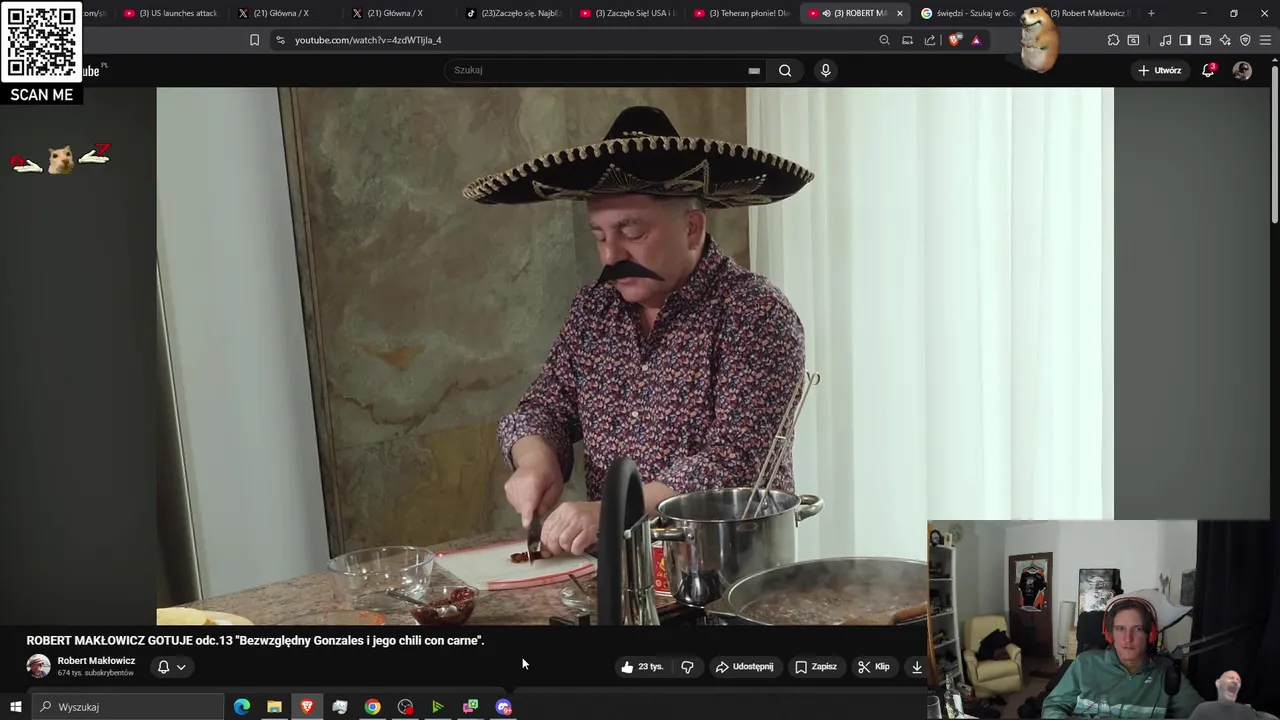This screenshot has width=1280, height=720.
Task: Open a new browser tab with plus
Action: (1151, 13)
